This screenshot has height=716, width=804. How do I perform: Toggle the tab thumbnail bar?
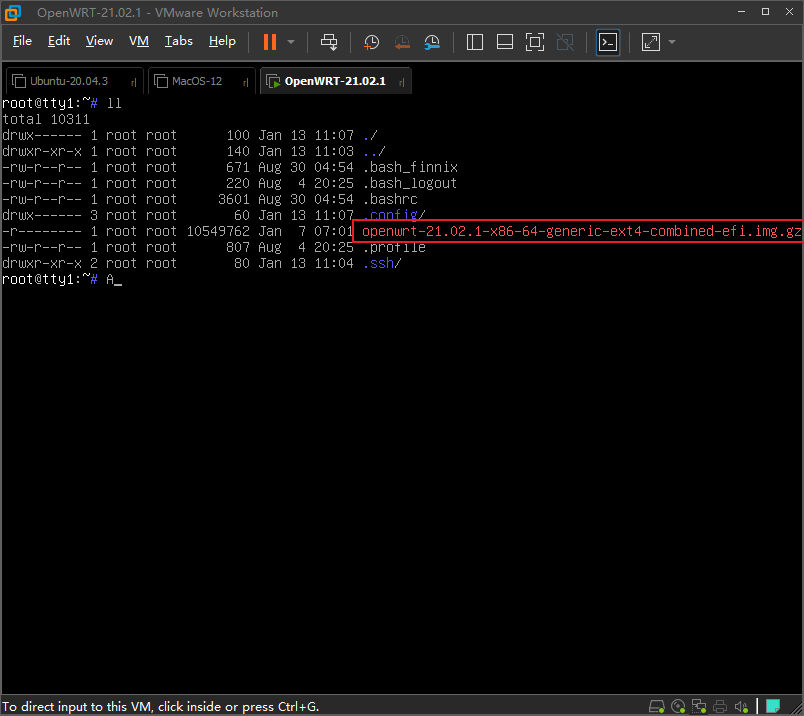point(505,42)
